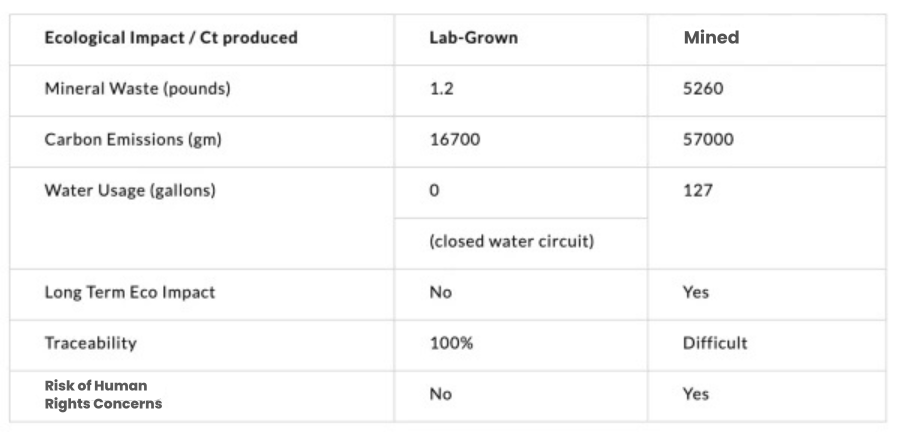Select the Traceability row label
900x432 pixels.
point(91,343)
